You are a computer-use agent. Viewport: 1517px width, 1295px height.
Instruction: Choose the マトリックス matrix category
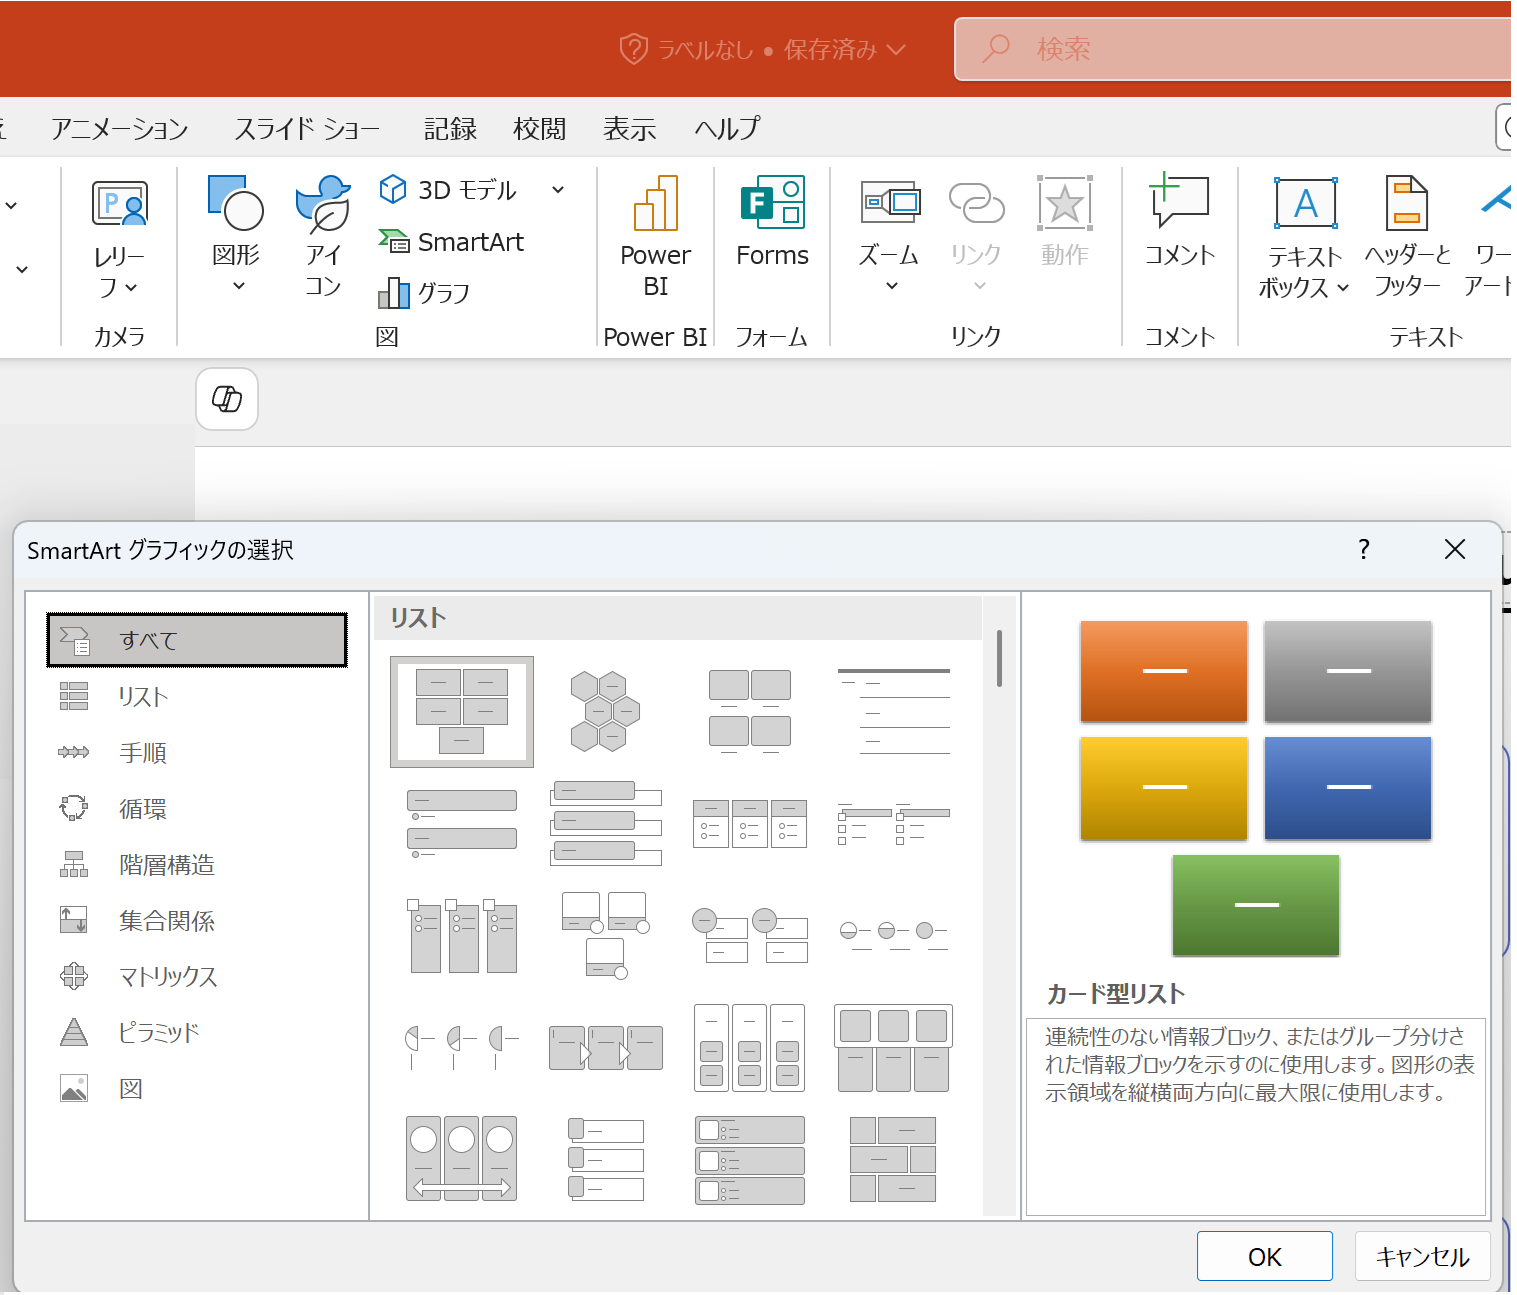pos(197,976)
